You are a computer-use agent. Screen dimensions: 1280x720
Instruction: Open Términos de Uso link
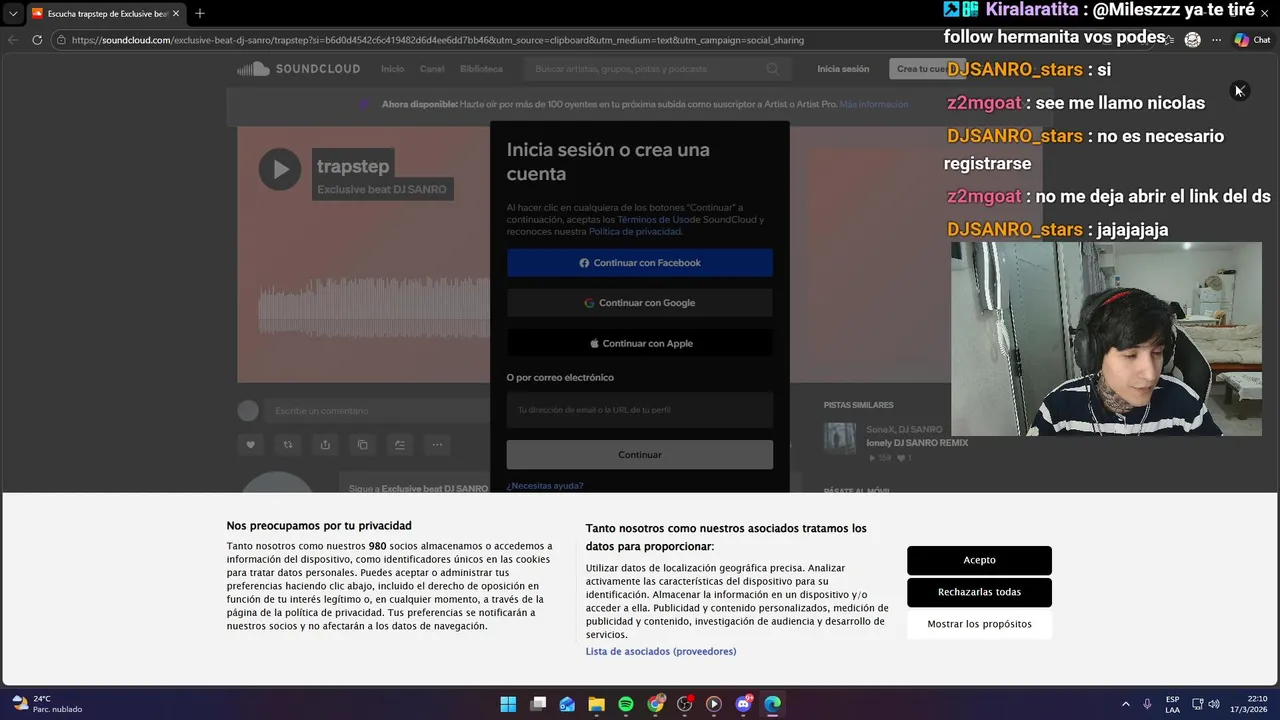tap(652, 219)
